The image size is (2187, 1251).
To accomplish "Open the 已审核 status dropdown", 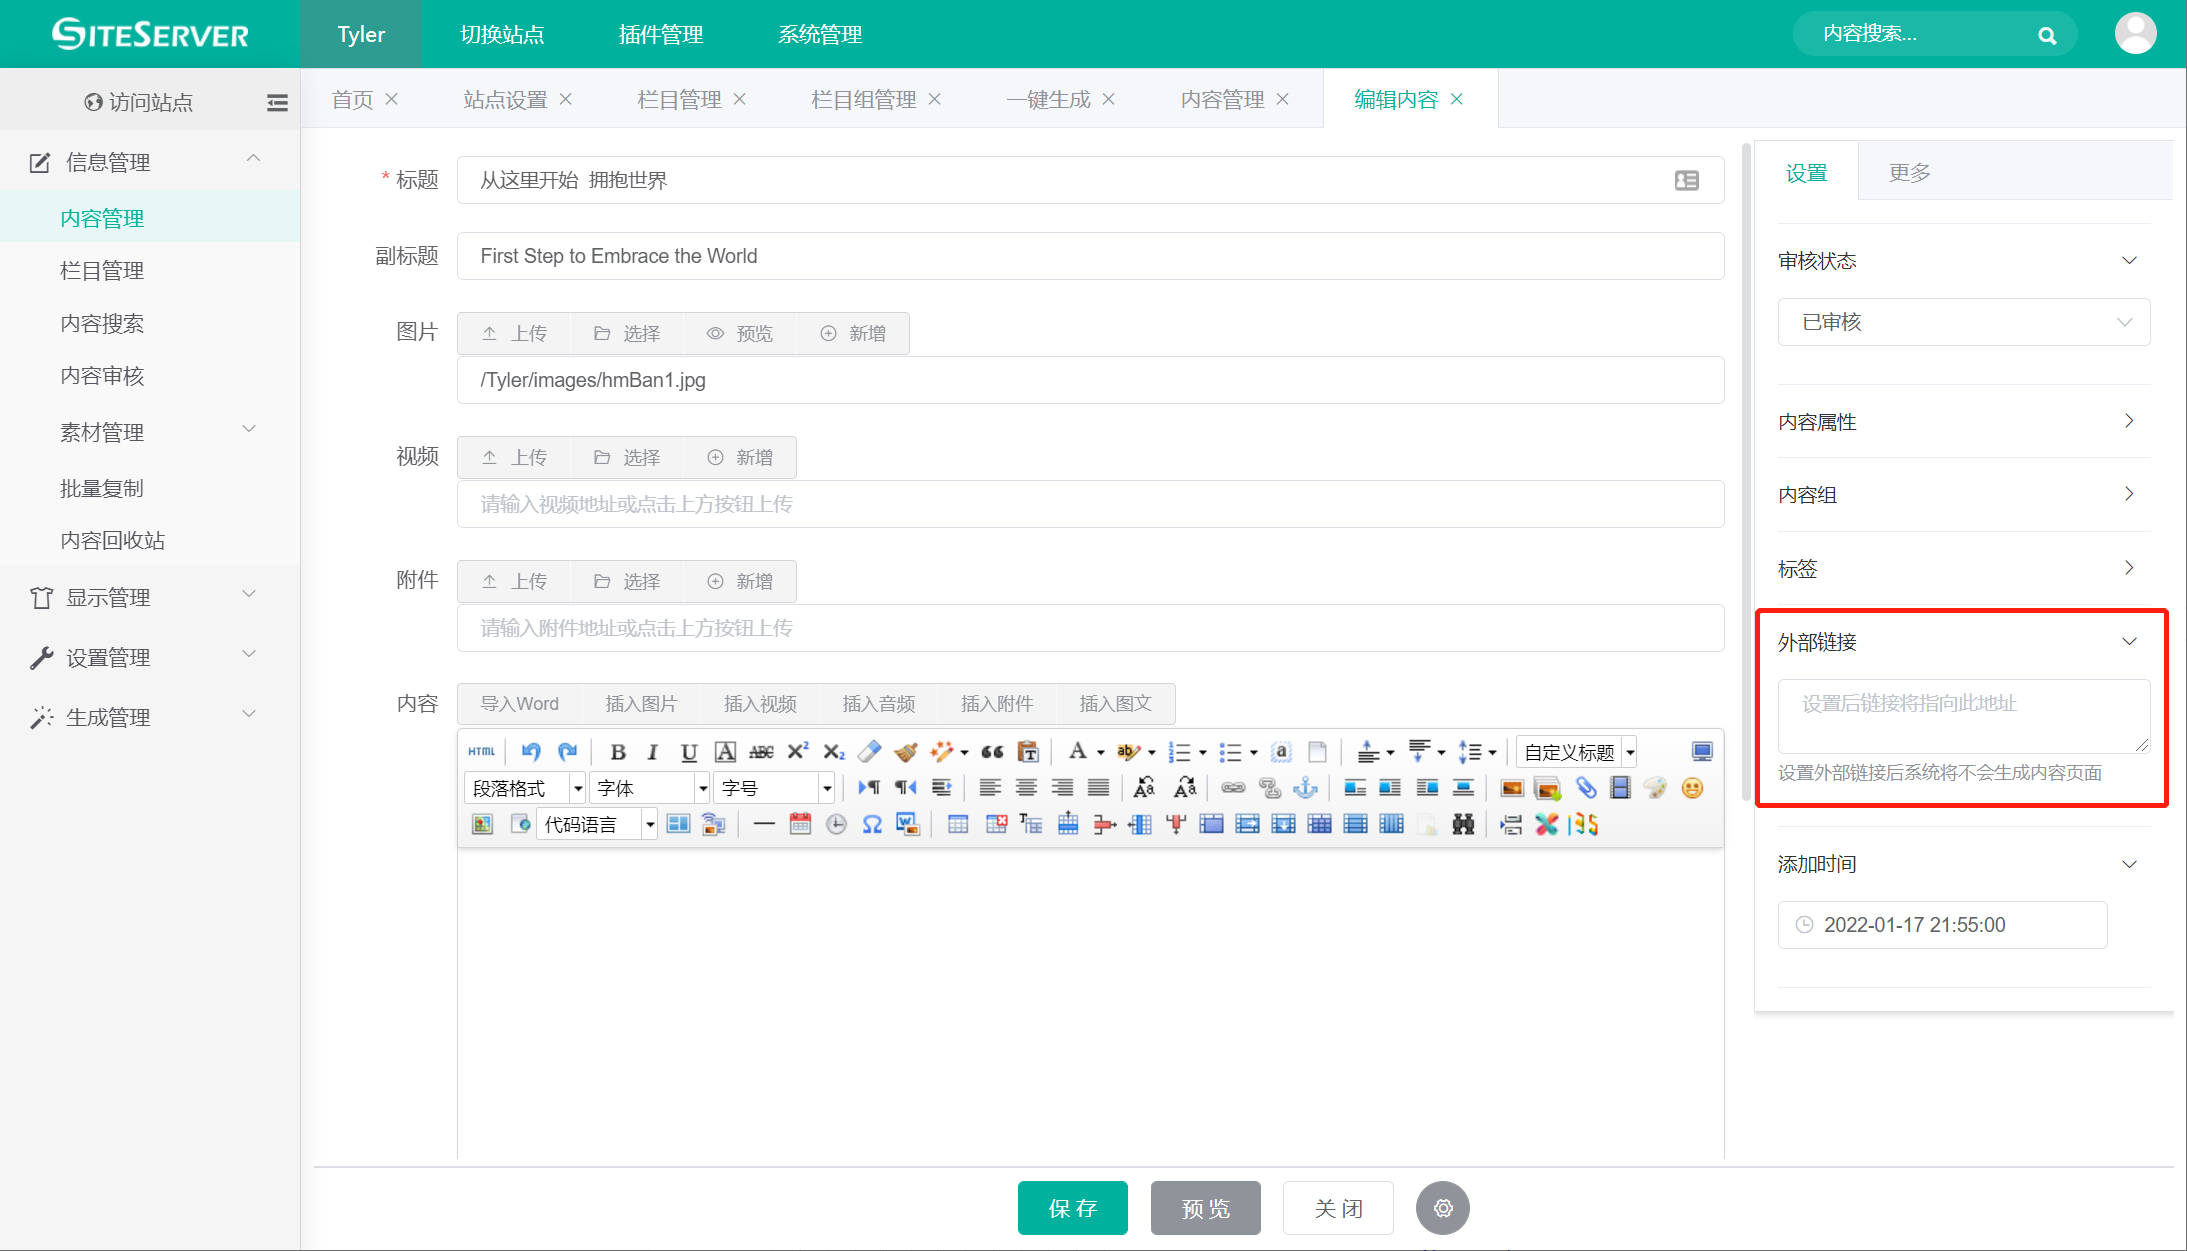I will click(x=1963, y=322).
